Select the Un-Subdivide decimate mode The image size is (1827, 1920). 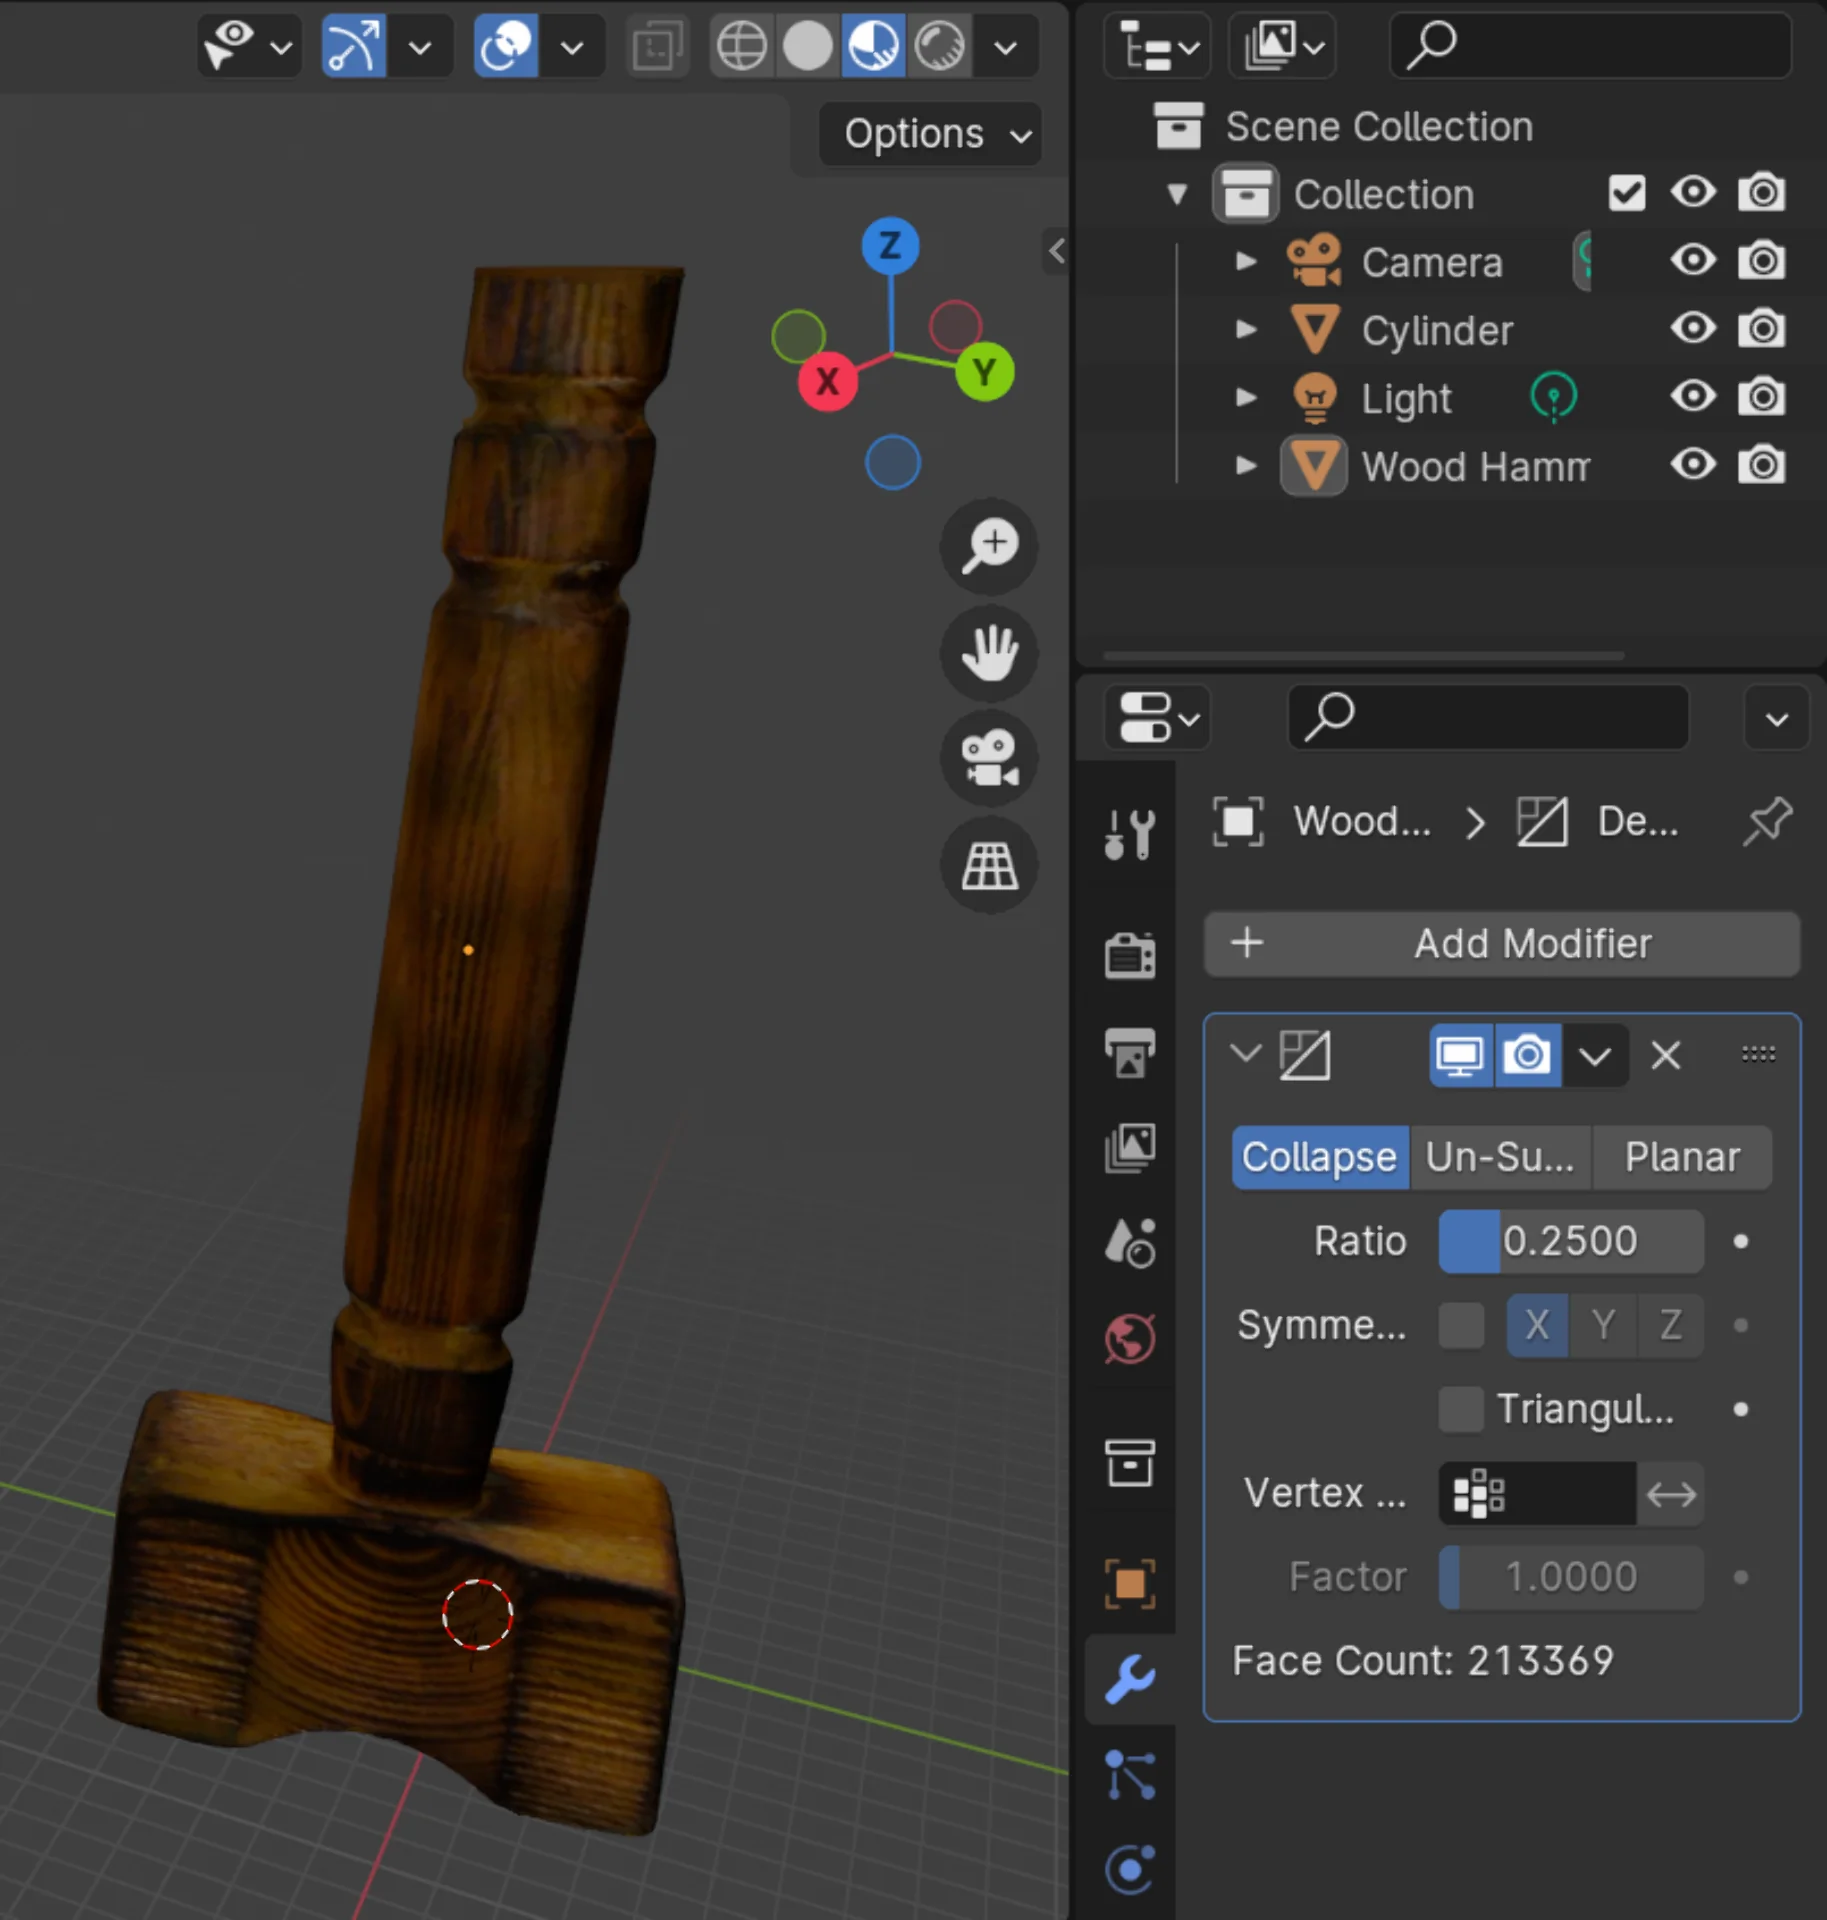tap(1499, 1157)
